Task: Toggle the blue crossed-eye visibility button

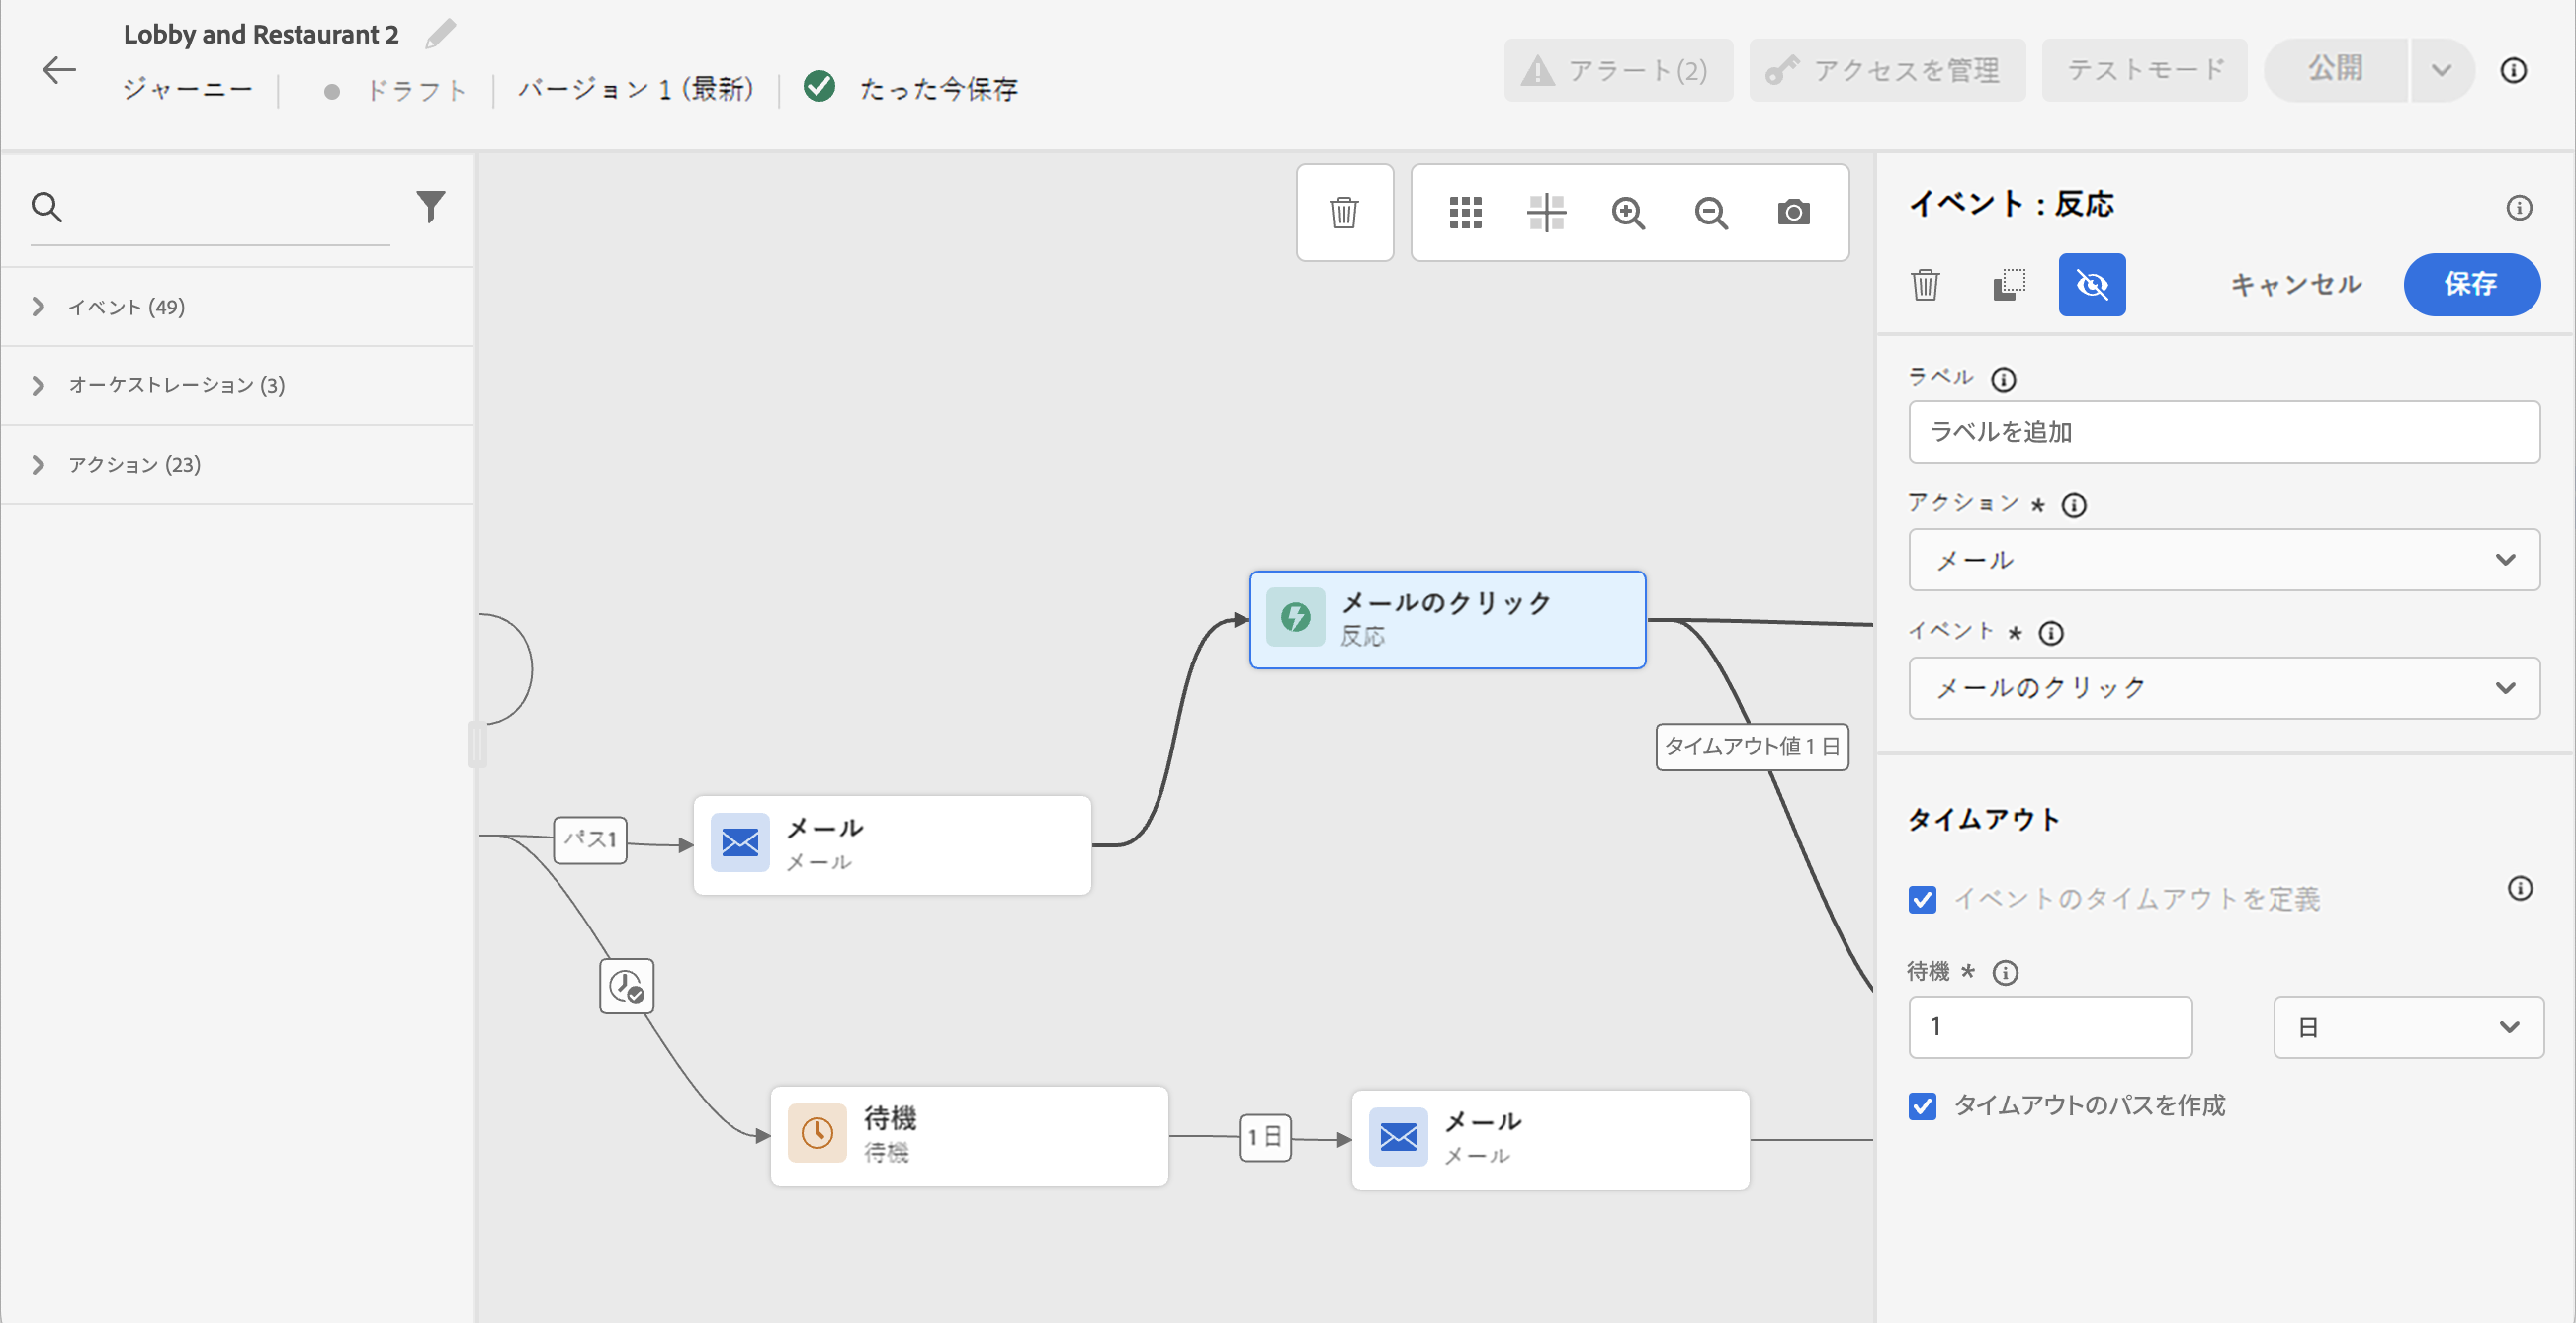Action: 2091,285
